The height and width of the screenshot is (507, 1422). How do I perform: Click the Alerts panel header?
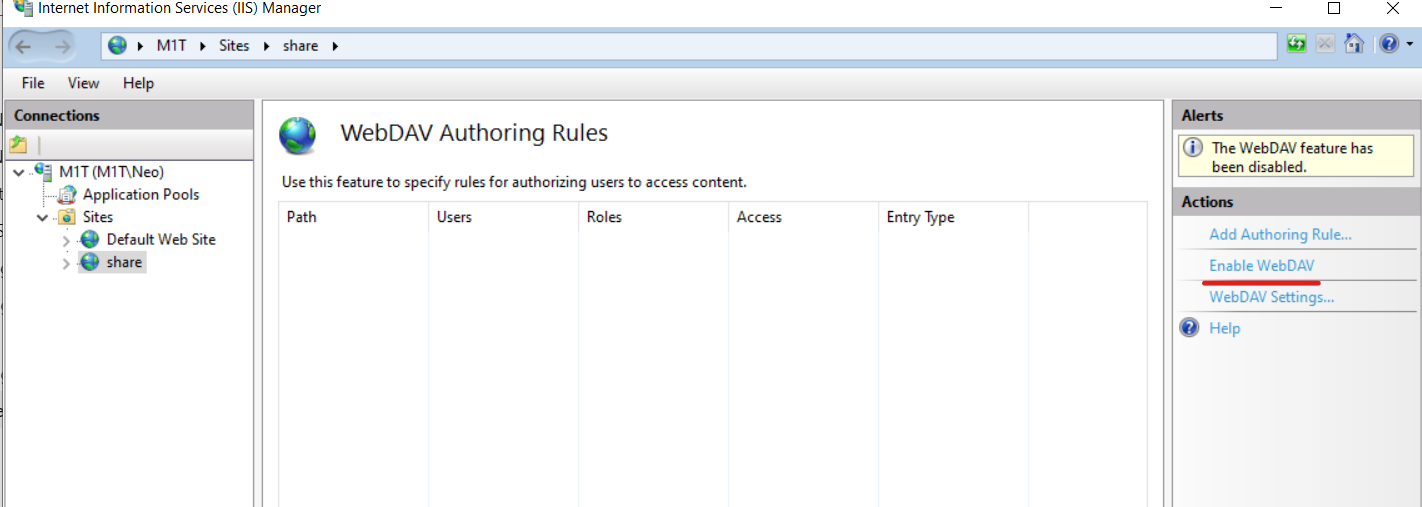coord(1297,116)
